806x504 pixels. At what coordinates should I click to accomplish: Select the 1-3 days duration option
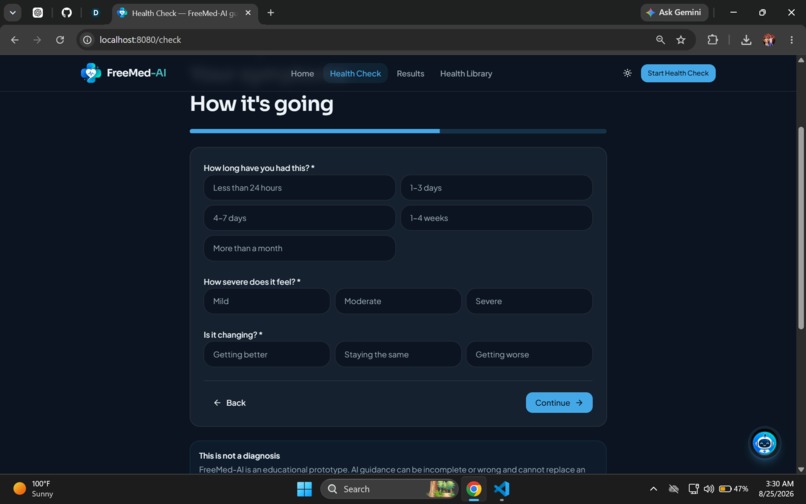(x=496, y=188)
